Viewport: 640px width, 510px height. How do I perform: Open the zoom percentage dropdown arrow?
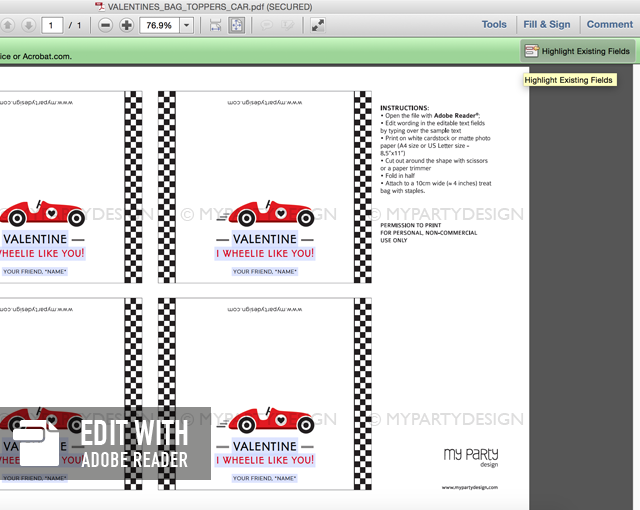click(187, 25)
